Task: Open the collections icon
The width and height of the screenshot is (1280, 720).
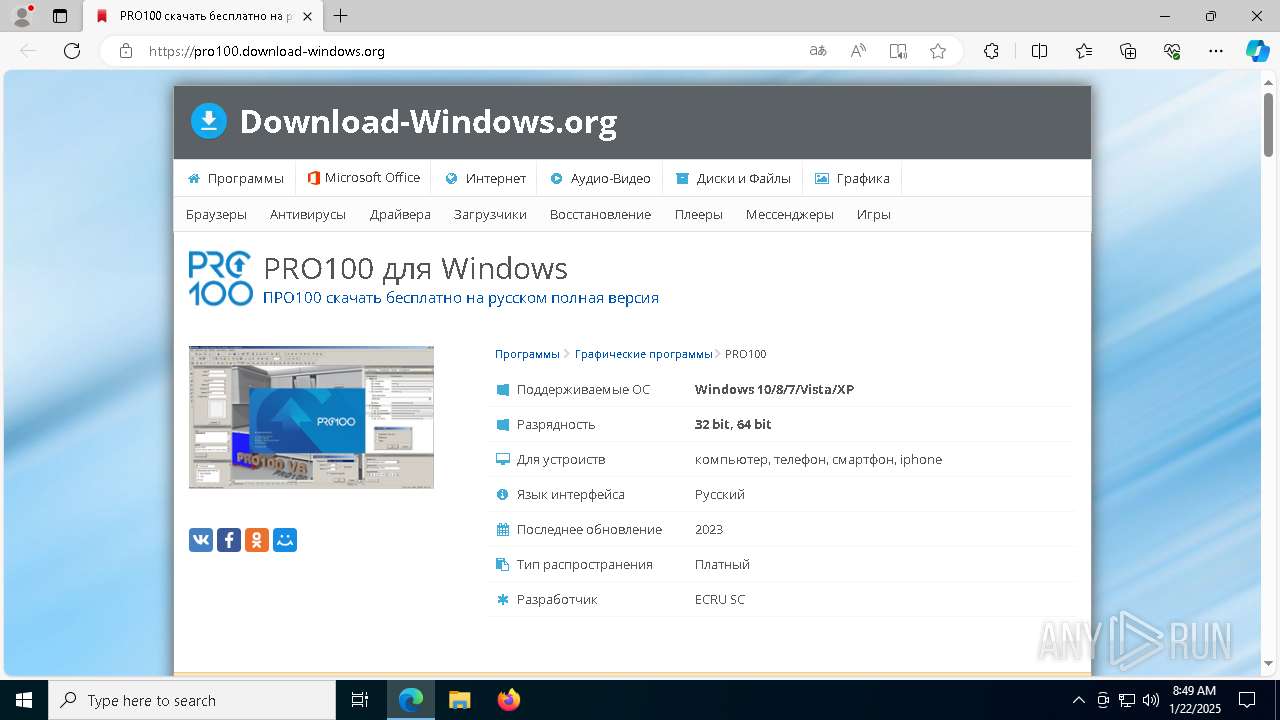Action: tap(1128, 51)
